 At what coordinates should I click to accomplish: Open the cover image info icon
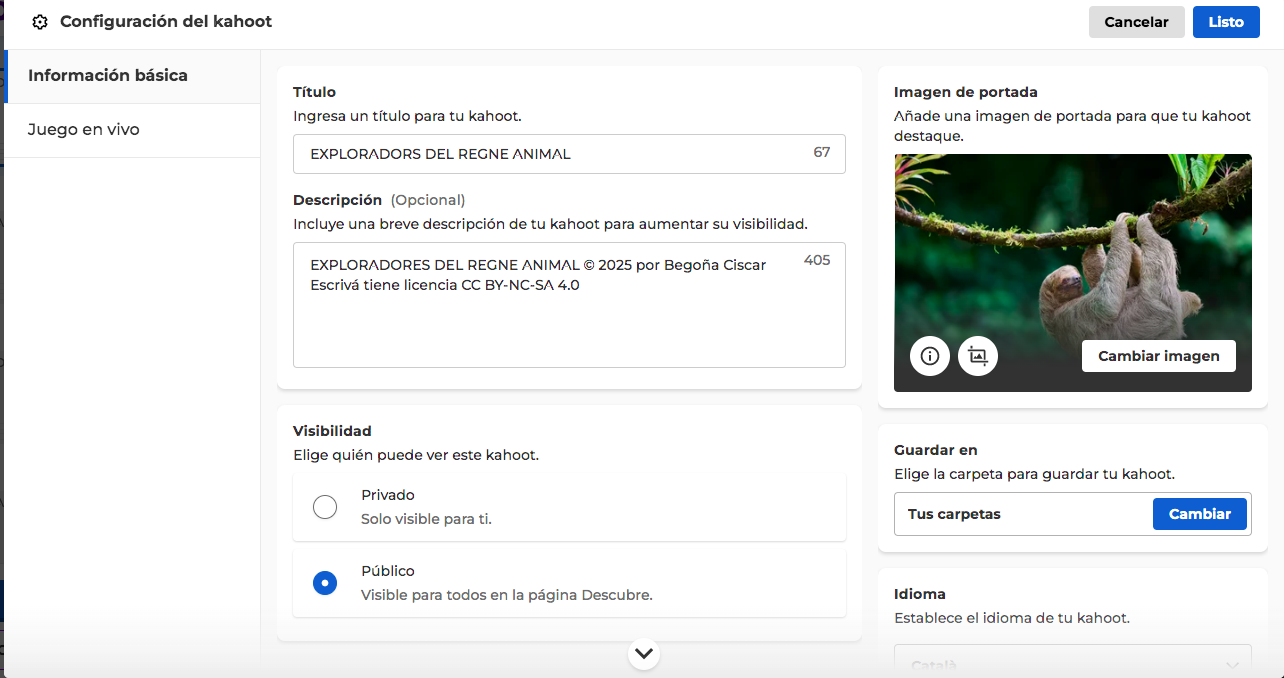(x=930, y=356)
